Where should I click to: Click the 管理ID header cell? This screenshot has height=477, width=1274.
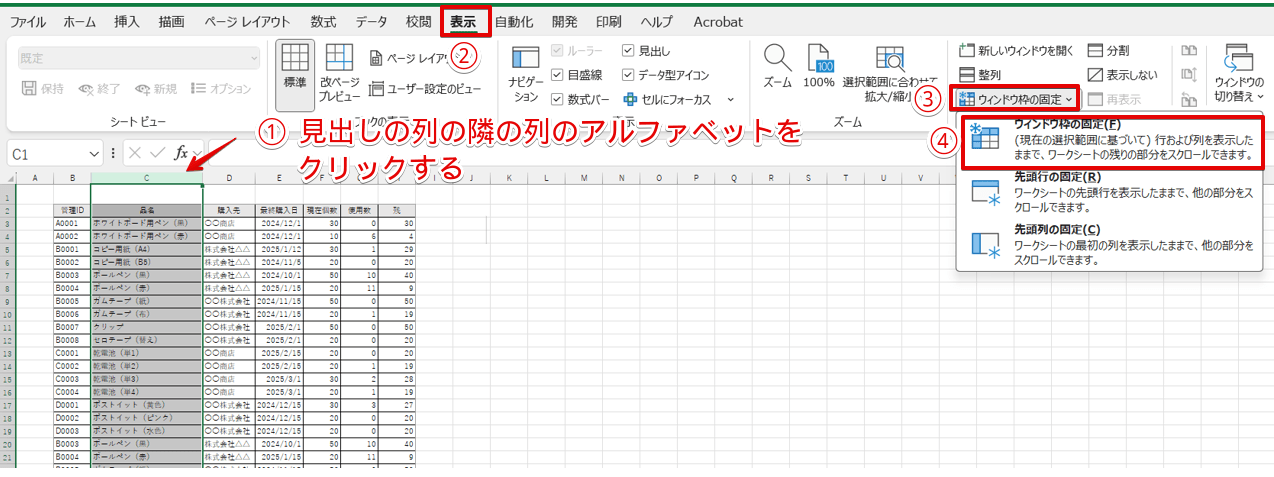[x=72, y=211]
